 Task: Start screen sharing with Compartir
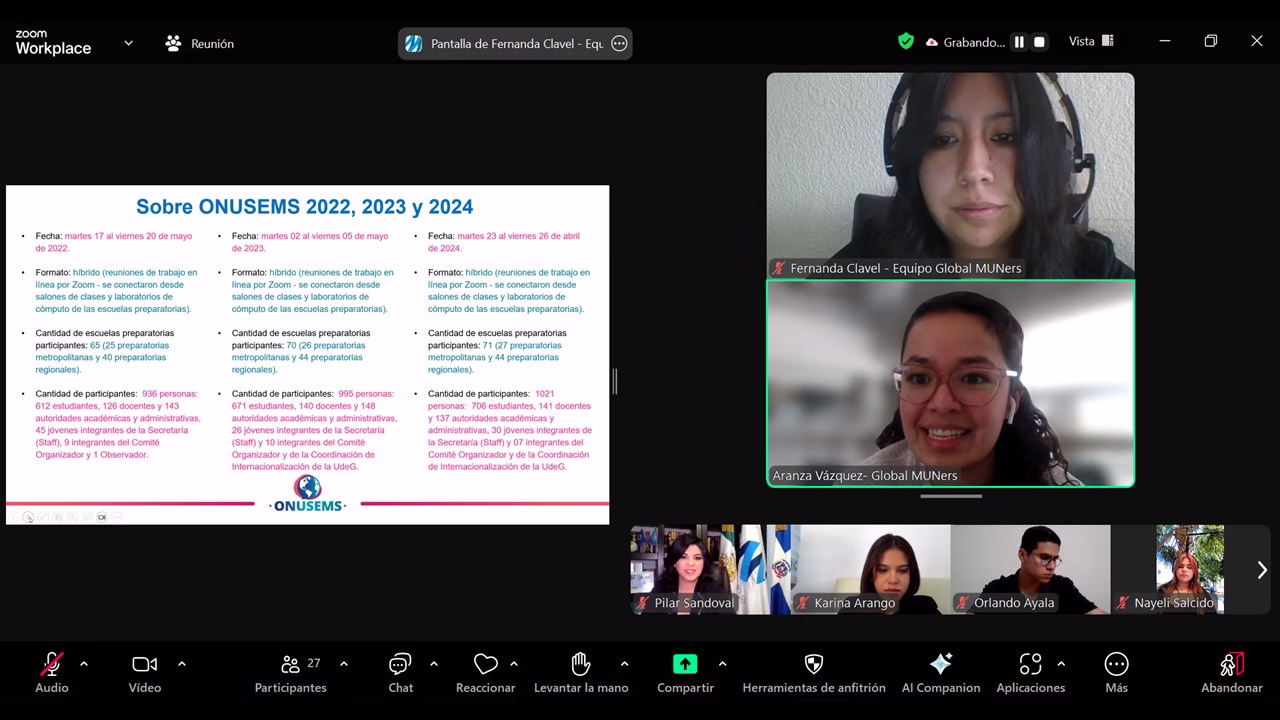[685, 673]
